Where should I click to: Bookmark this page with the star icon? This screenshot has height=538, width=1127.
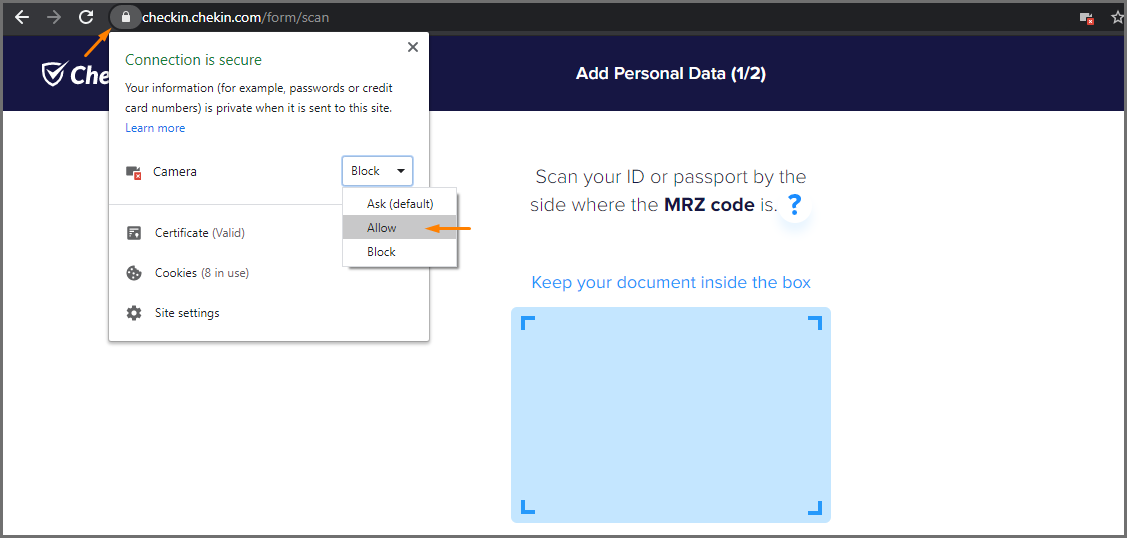(1117, 18)
